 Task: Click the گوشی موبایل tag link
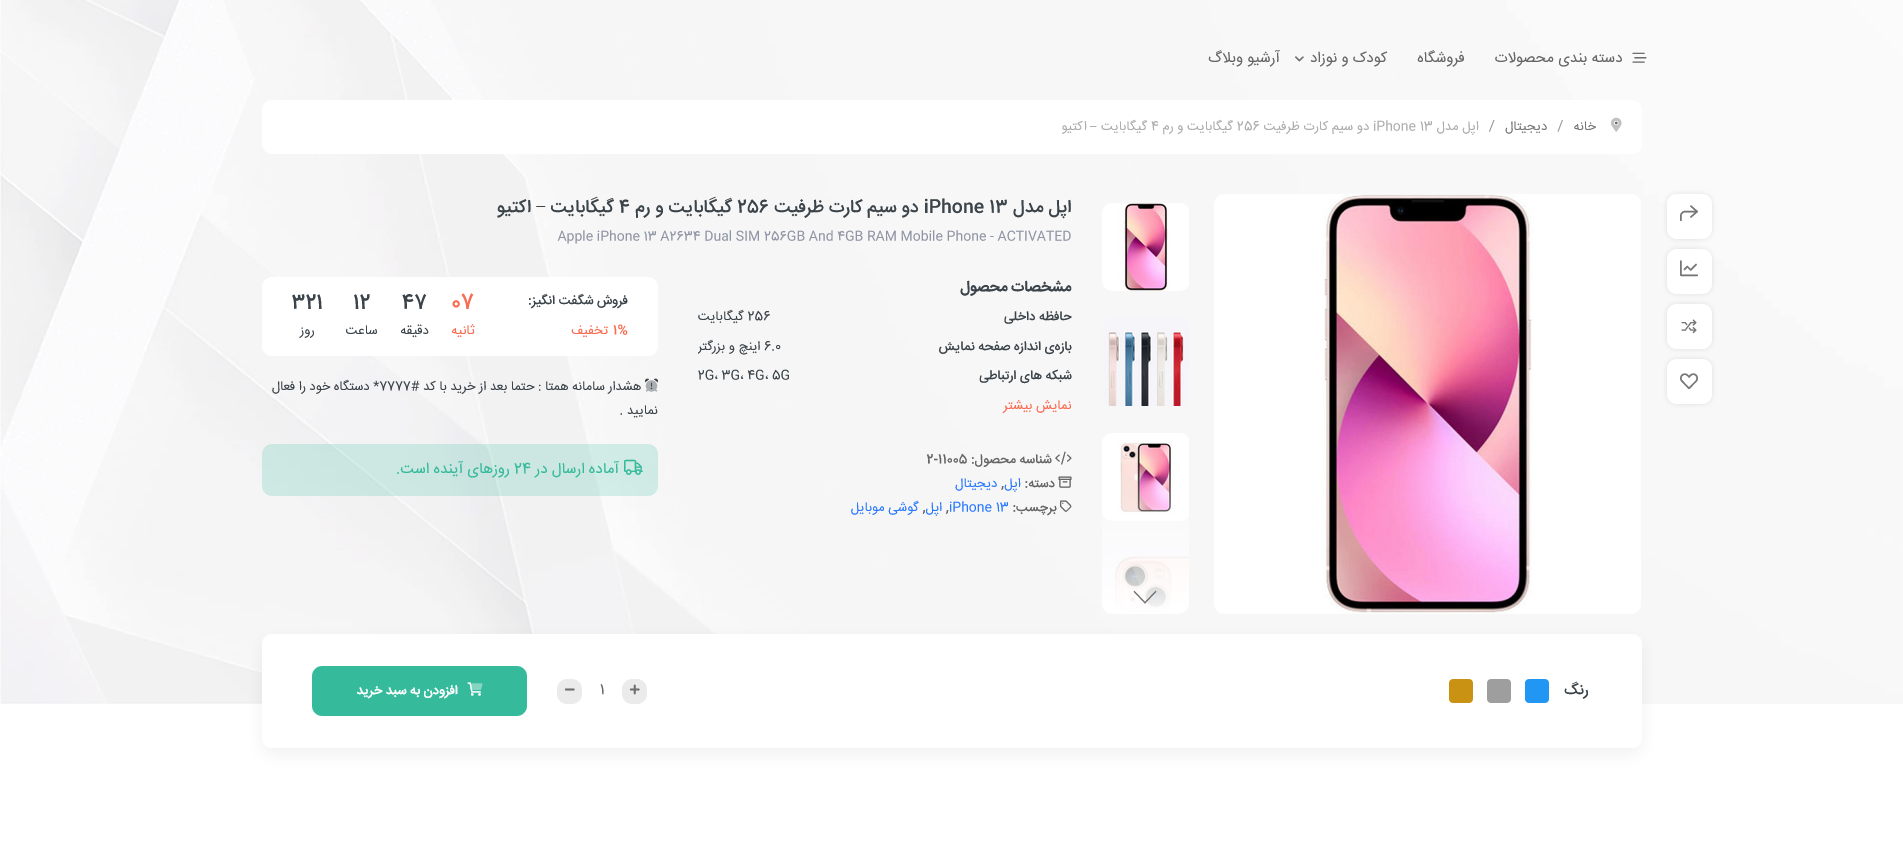pos(884,507)
